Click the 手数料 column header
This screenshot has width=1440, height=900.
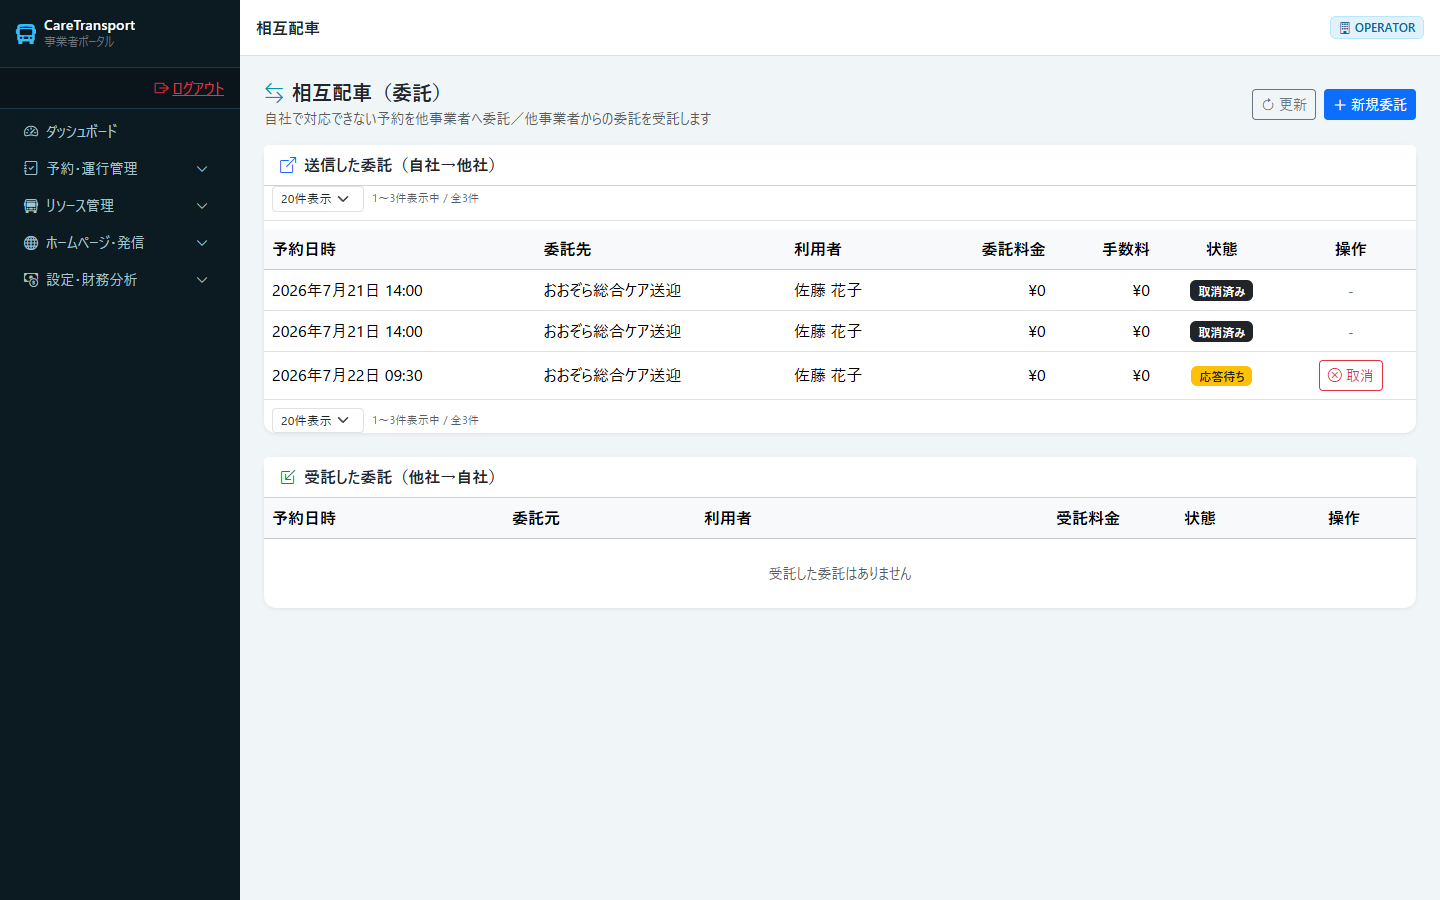point(1126,249)
